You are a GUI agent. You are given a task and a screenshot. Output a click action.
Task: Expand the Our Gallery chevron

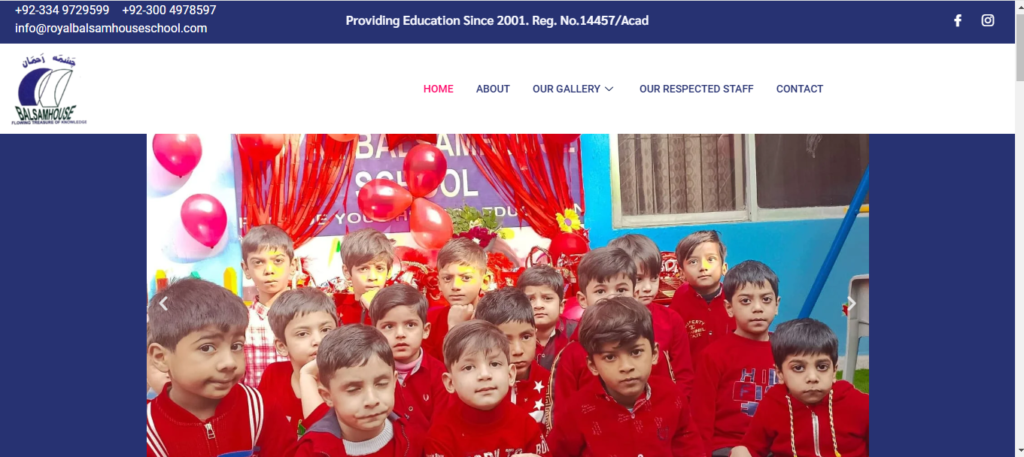609,89
